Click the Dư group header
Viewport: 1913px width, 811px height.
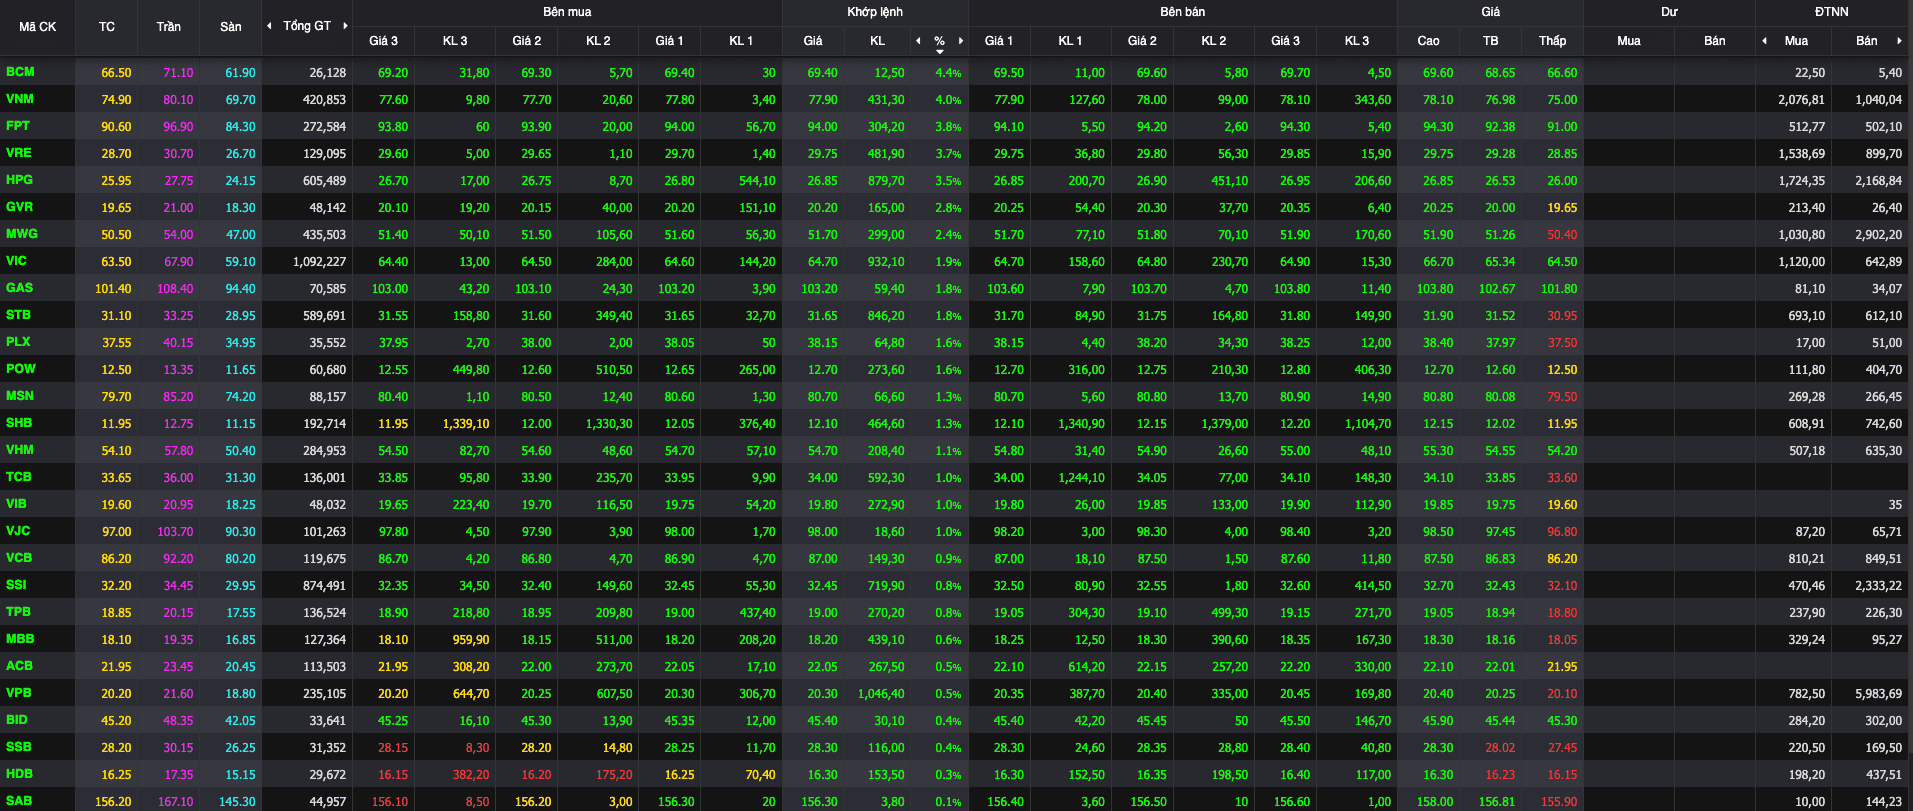point(1669,12)
